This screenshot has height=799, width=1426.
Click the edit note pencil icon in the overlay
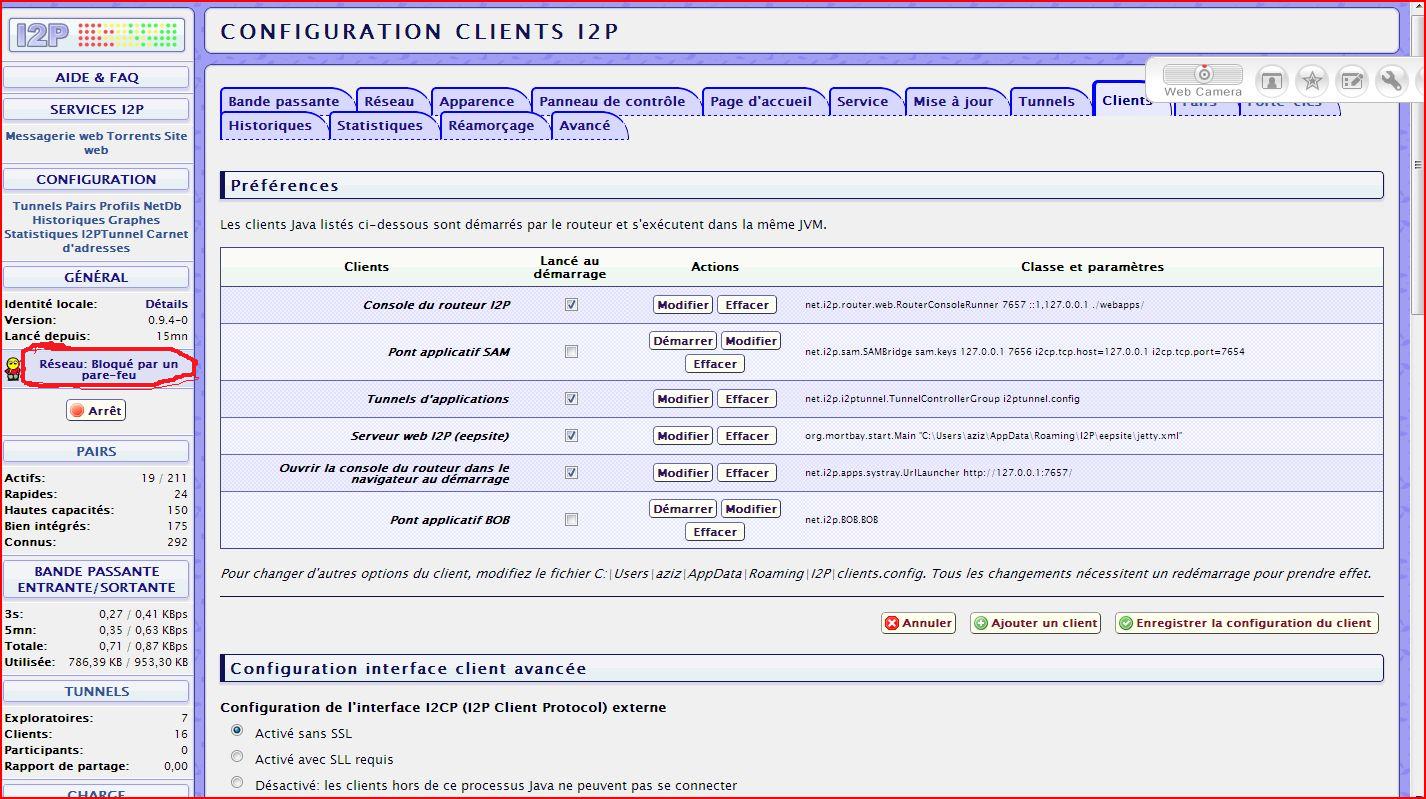1352,81
